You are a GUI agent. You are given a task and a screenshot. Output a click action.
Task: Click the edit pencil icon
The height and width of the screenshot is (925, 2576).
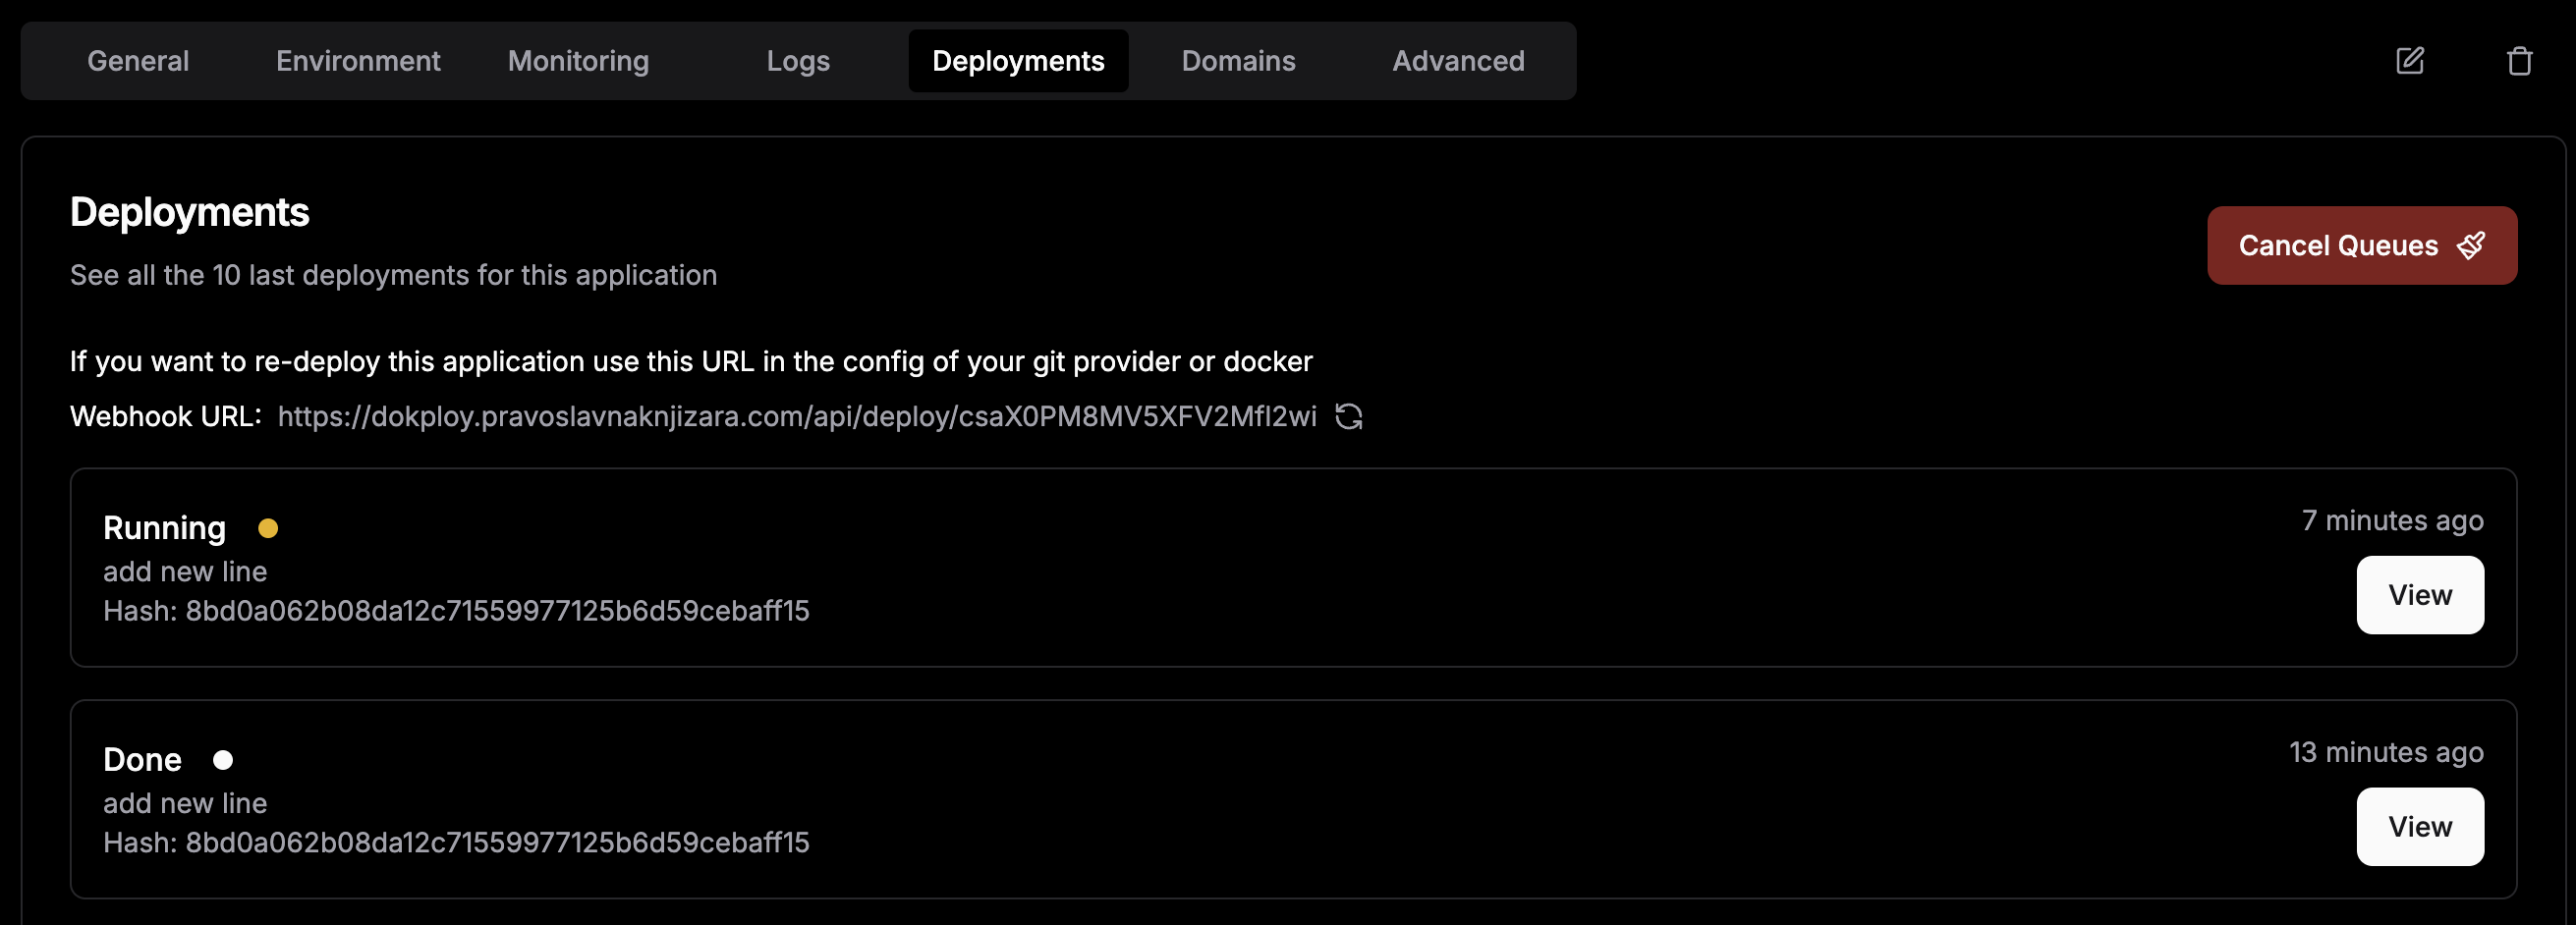click(x=2410, y=61)
